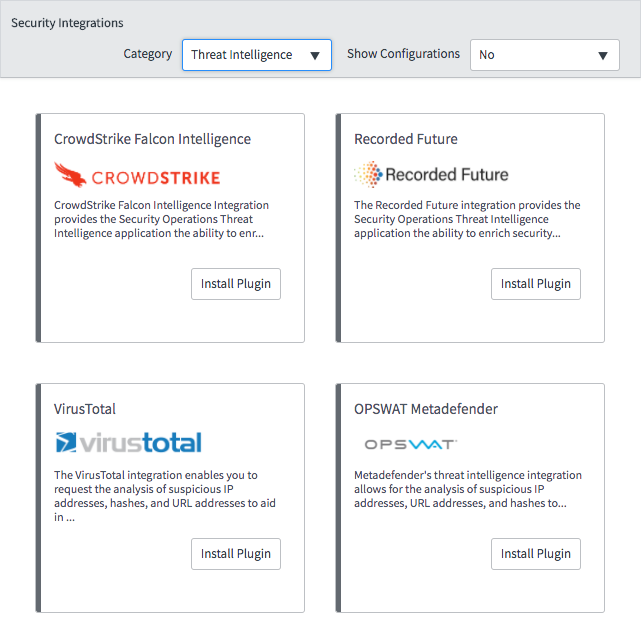Click the Metadefender threat intelligence description
This screenshot has height=627, width=641.
click(x=468, y=489)
